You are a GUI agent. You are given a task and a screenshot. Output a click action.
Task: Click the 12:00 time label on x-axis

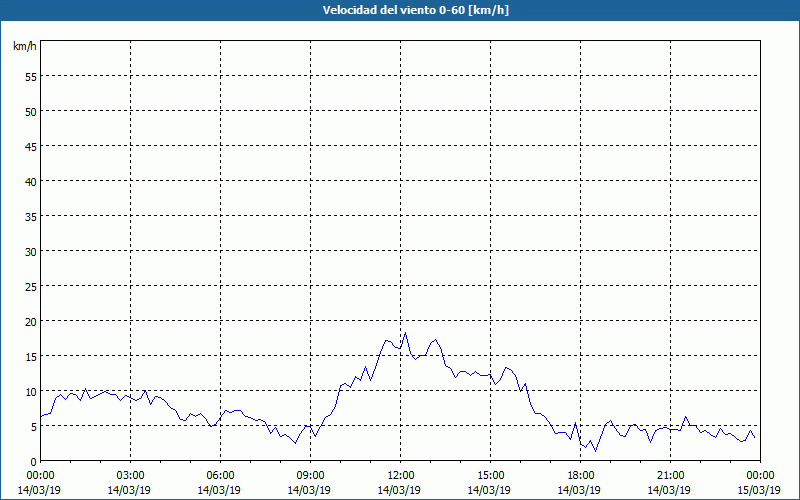(x=401, y=476)
